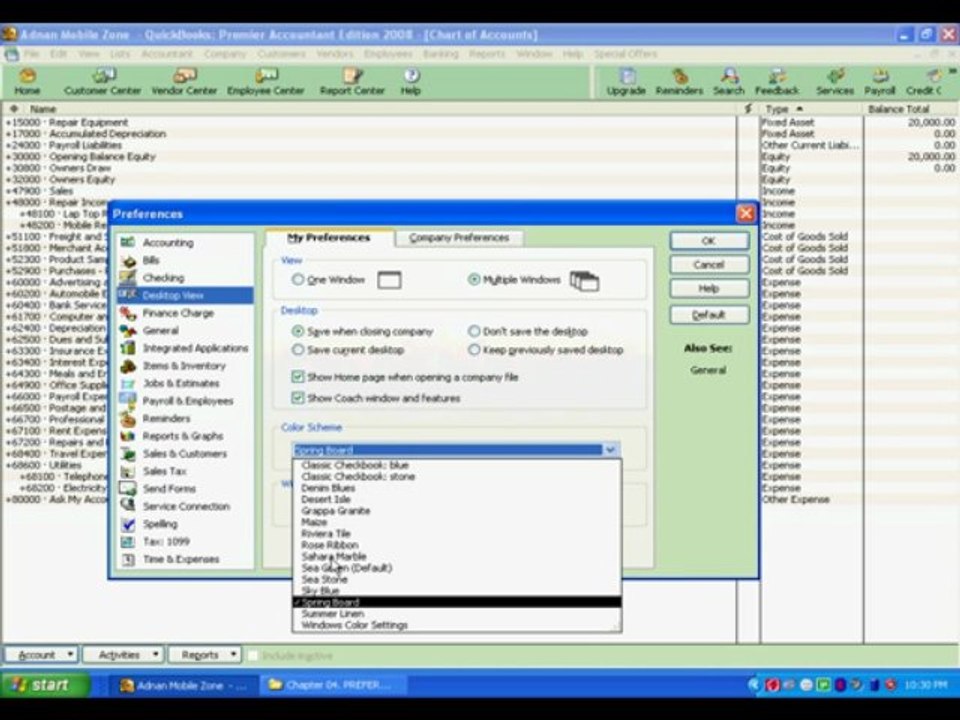Follow the General link under Also See
The width and height of the screenshot is (960, 720).
pyautogui.click(x=708, y=370)
